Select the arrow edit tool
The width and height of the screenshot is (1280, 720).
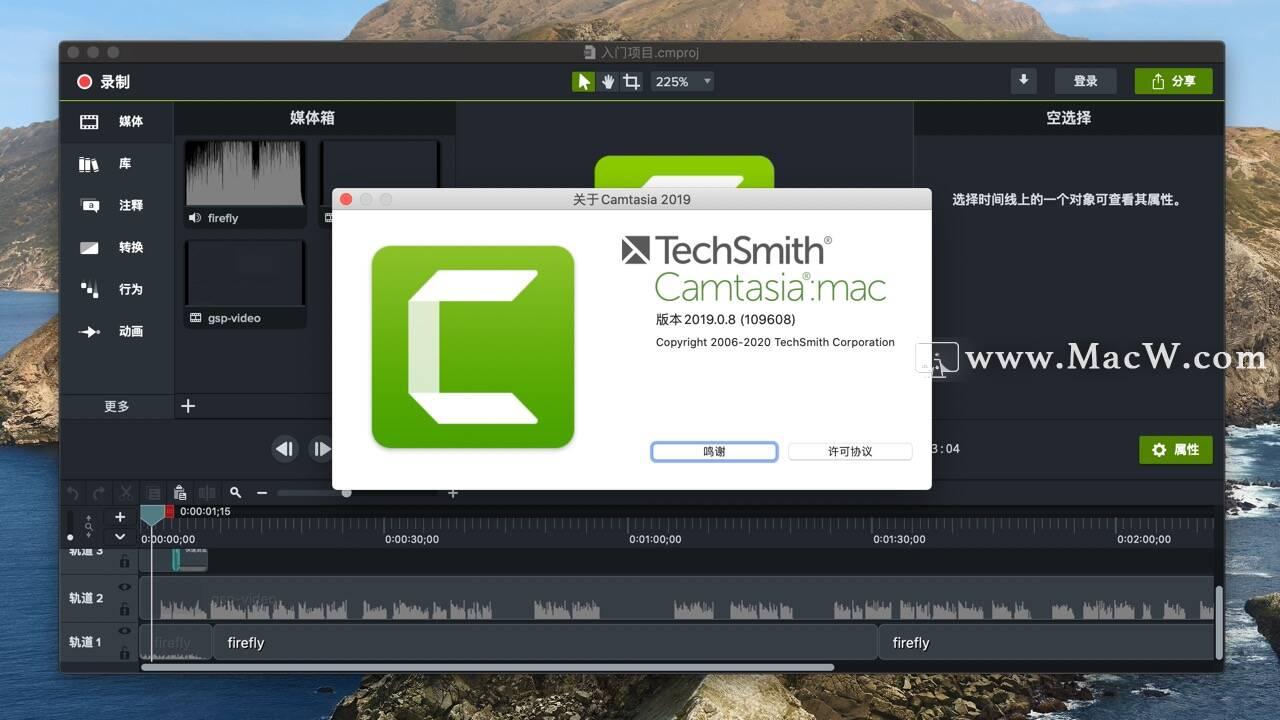point(584,82)
